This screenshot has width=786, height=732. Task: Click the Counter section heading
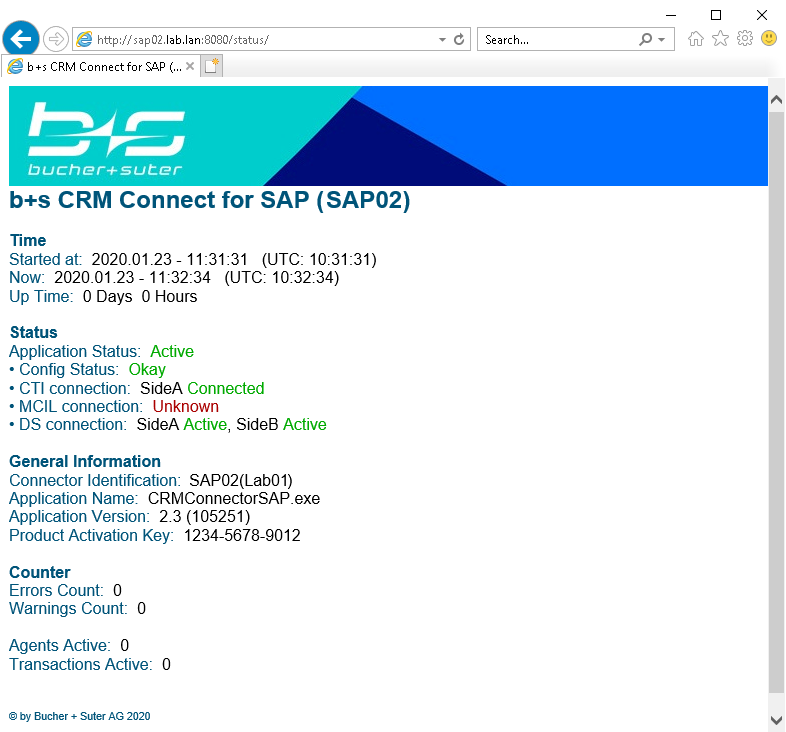pos(40,573)
